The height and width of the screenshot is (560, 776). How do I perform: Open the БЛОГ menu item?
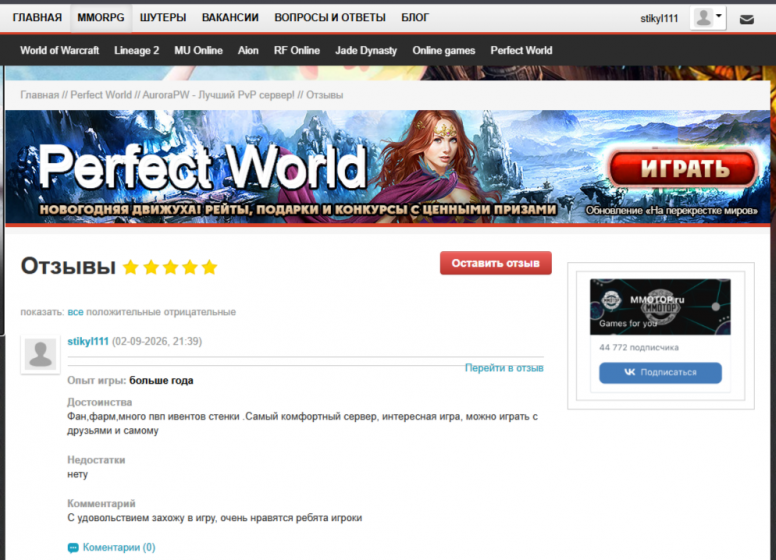click(415, 18)
